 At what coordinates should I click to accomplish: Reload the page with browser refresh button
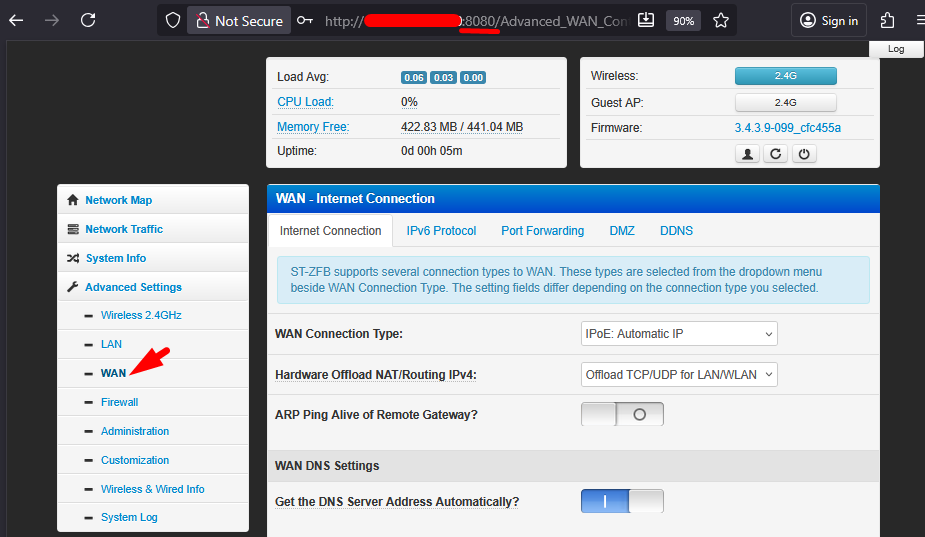pos(88,20)
